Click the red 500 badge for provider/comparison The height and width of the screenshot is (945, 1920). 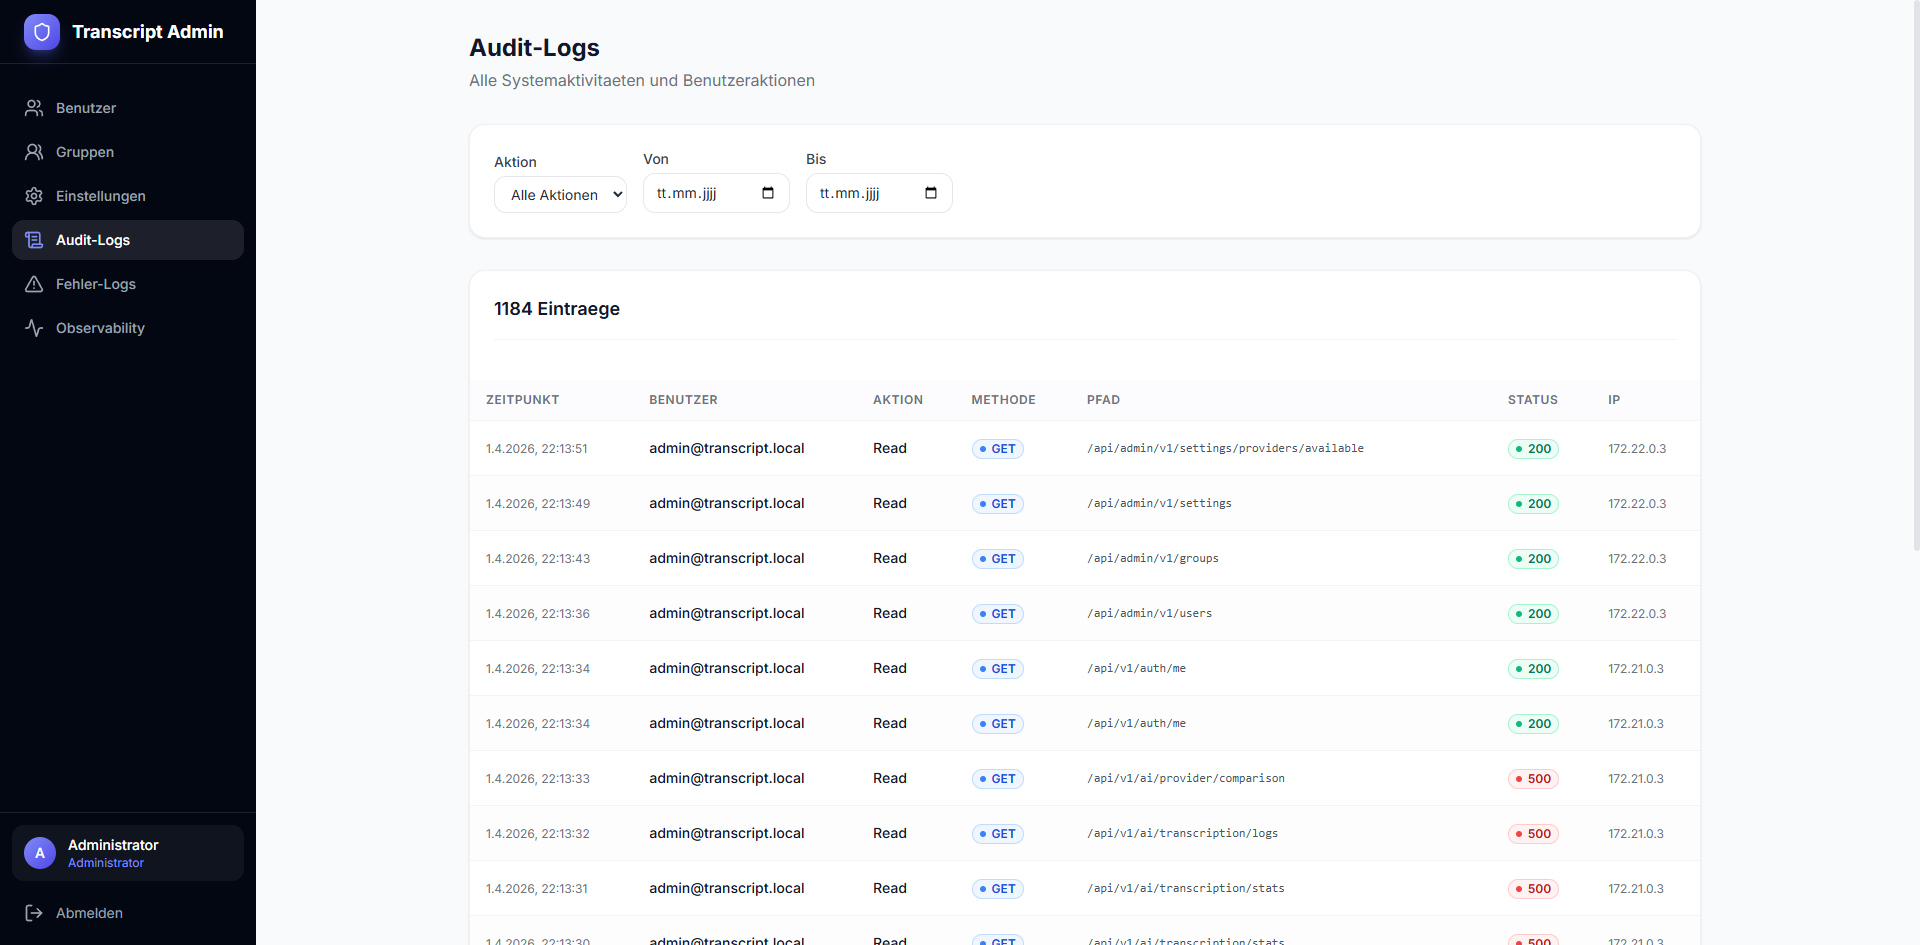1533,779
